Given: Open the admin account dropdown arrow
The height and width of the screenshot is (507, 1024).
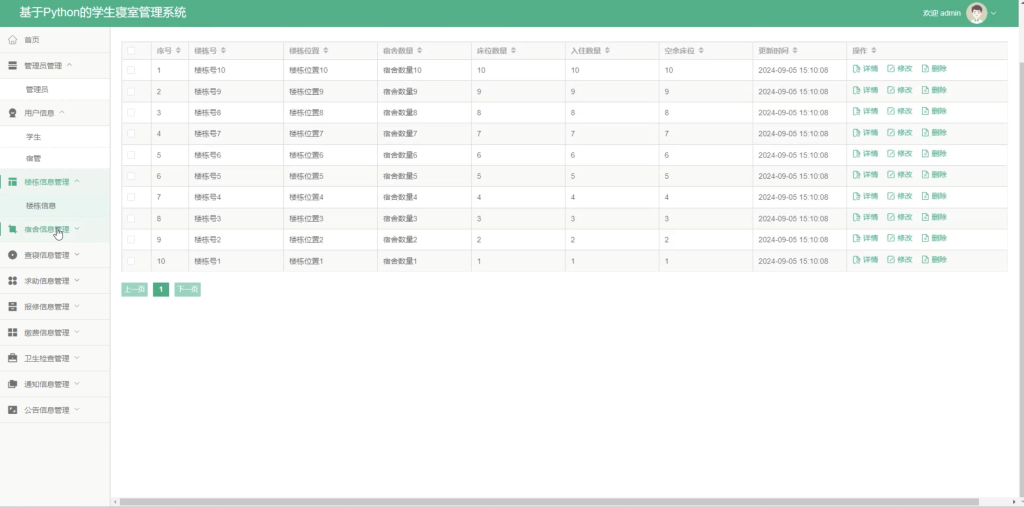Looking at the screenshot, I should (994, 13).
